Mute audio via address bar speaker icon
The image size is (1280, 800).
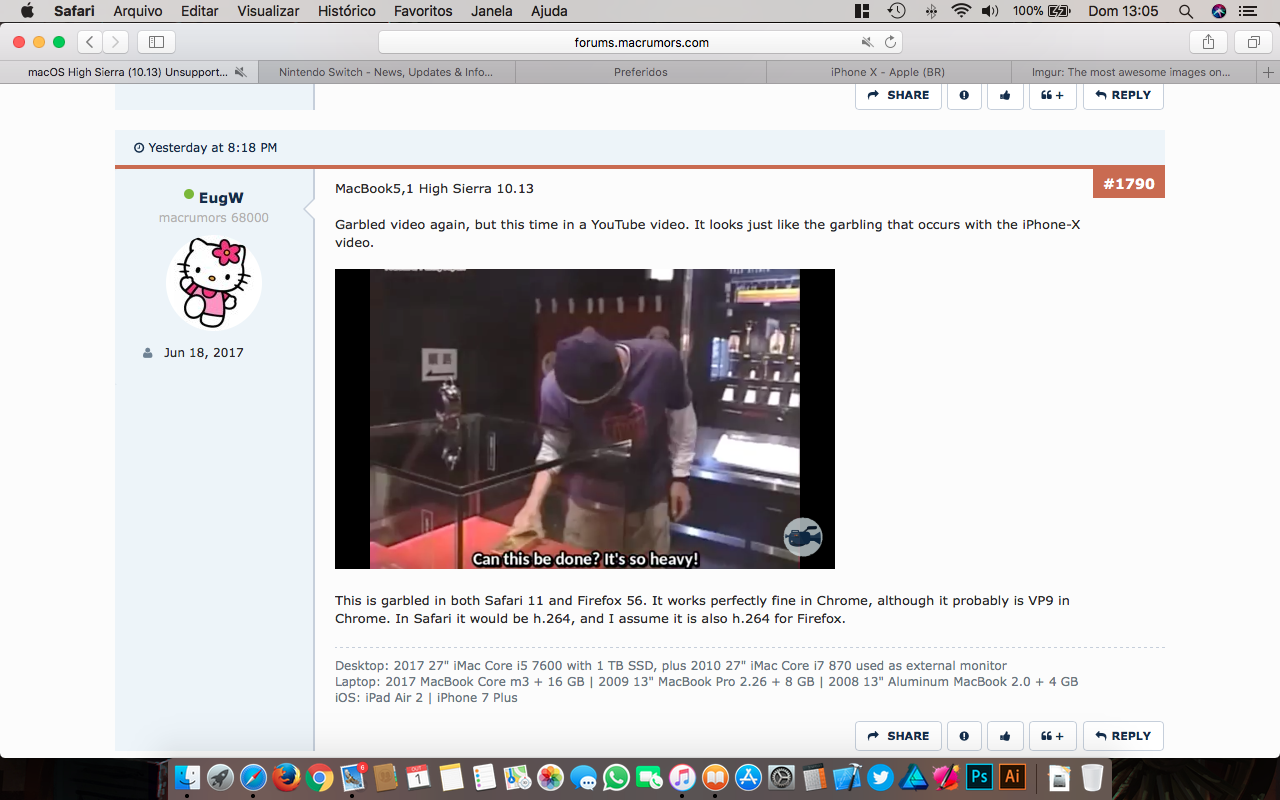[867, 42]
